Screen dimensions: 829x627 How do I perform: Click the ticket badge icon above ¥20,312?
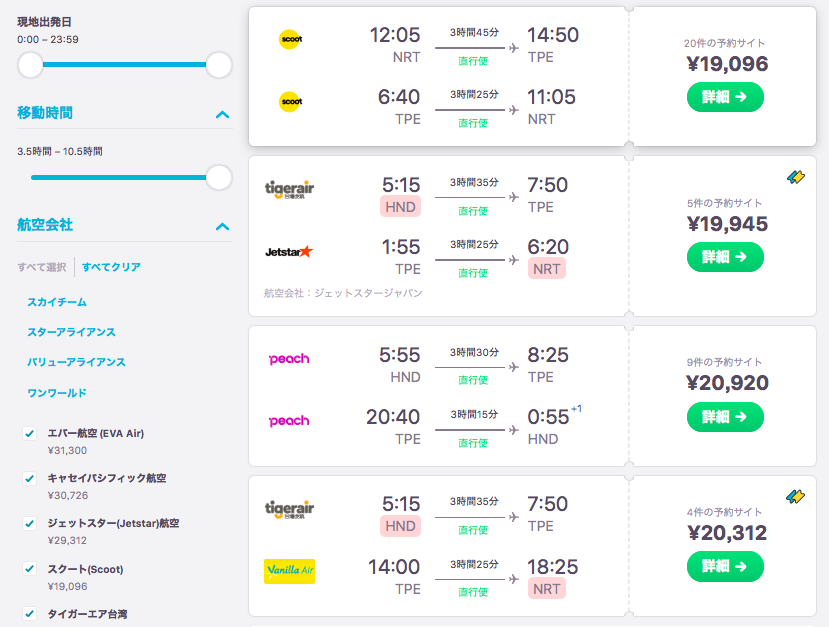796,496
